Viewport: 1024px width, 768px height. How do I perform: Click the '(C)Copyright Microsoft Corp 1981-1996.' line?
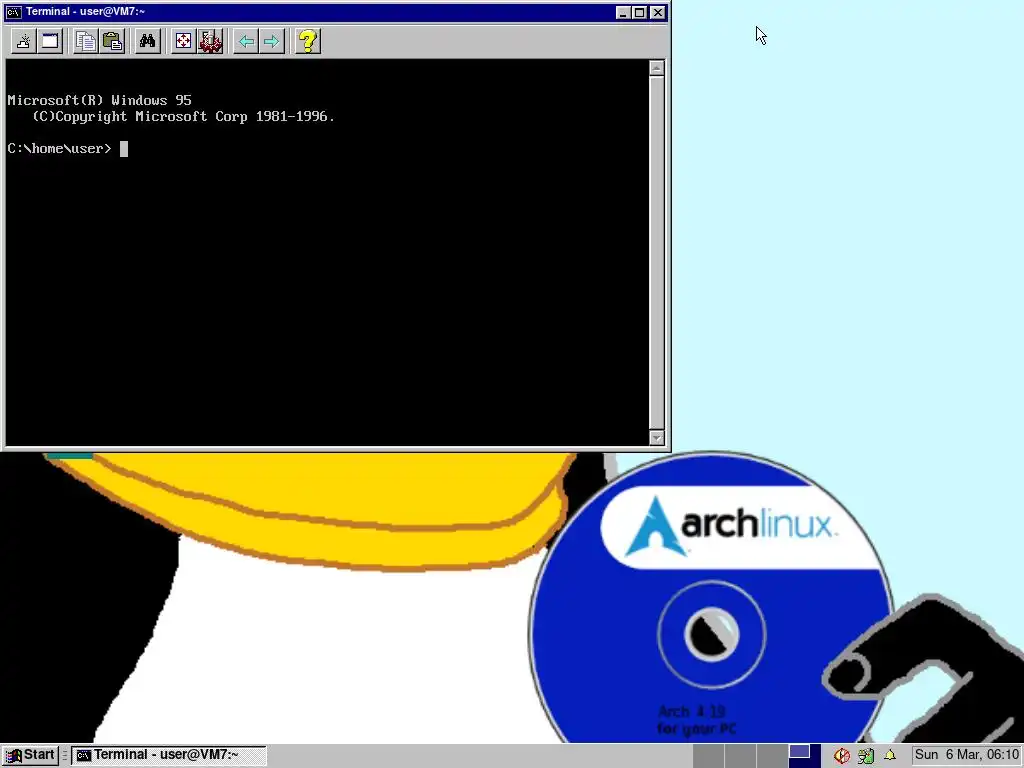tap(184, 117)
